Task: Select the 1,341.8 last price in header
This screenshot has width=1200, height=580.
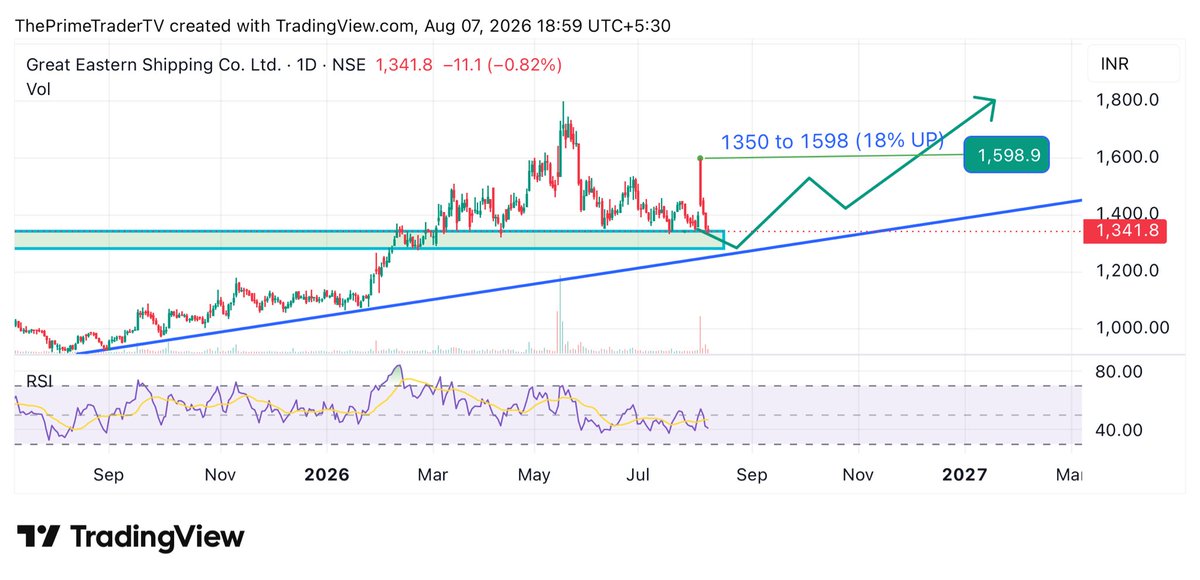Action: pyautogui.click(x=403, y=65)
